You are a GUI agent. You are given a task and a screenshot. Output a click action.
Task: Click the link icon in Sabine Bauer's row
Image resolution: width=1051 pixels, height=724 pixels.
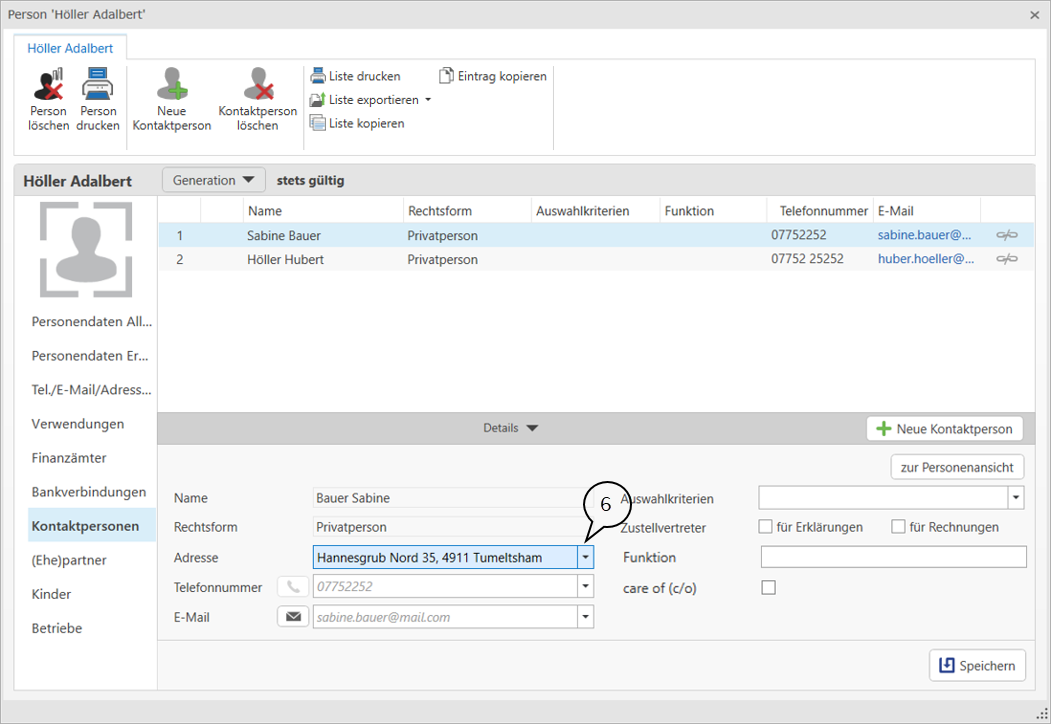pos(1007,235)
